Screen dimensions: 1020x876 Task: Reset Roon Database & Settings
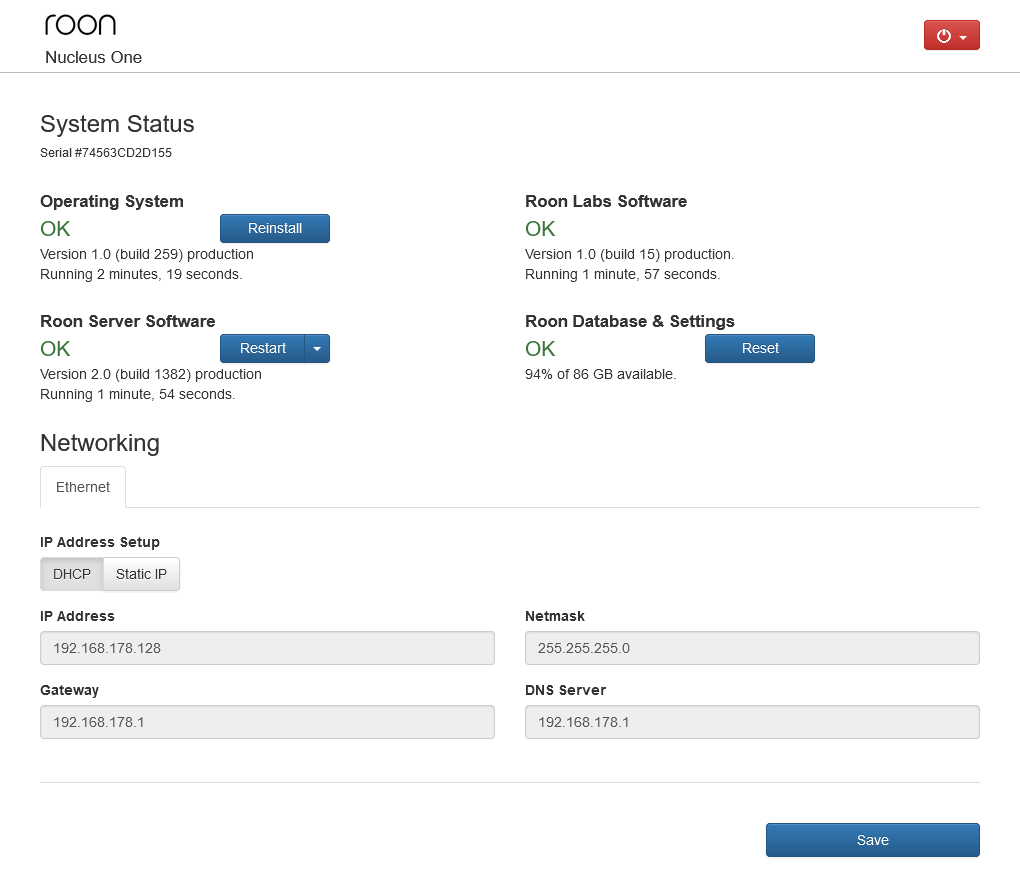(760, 349)
